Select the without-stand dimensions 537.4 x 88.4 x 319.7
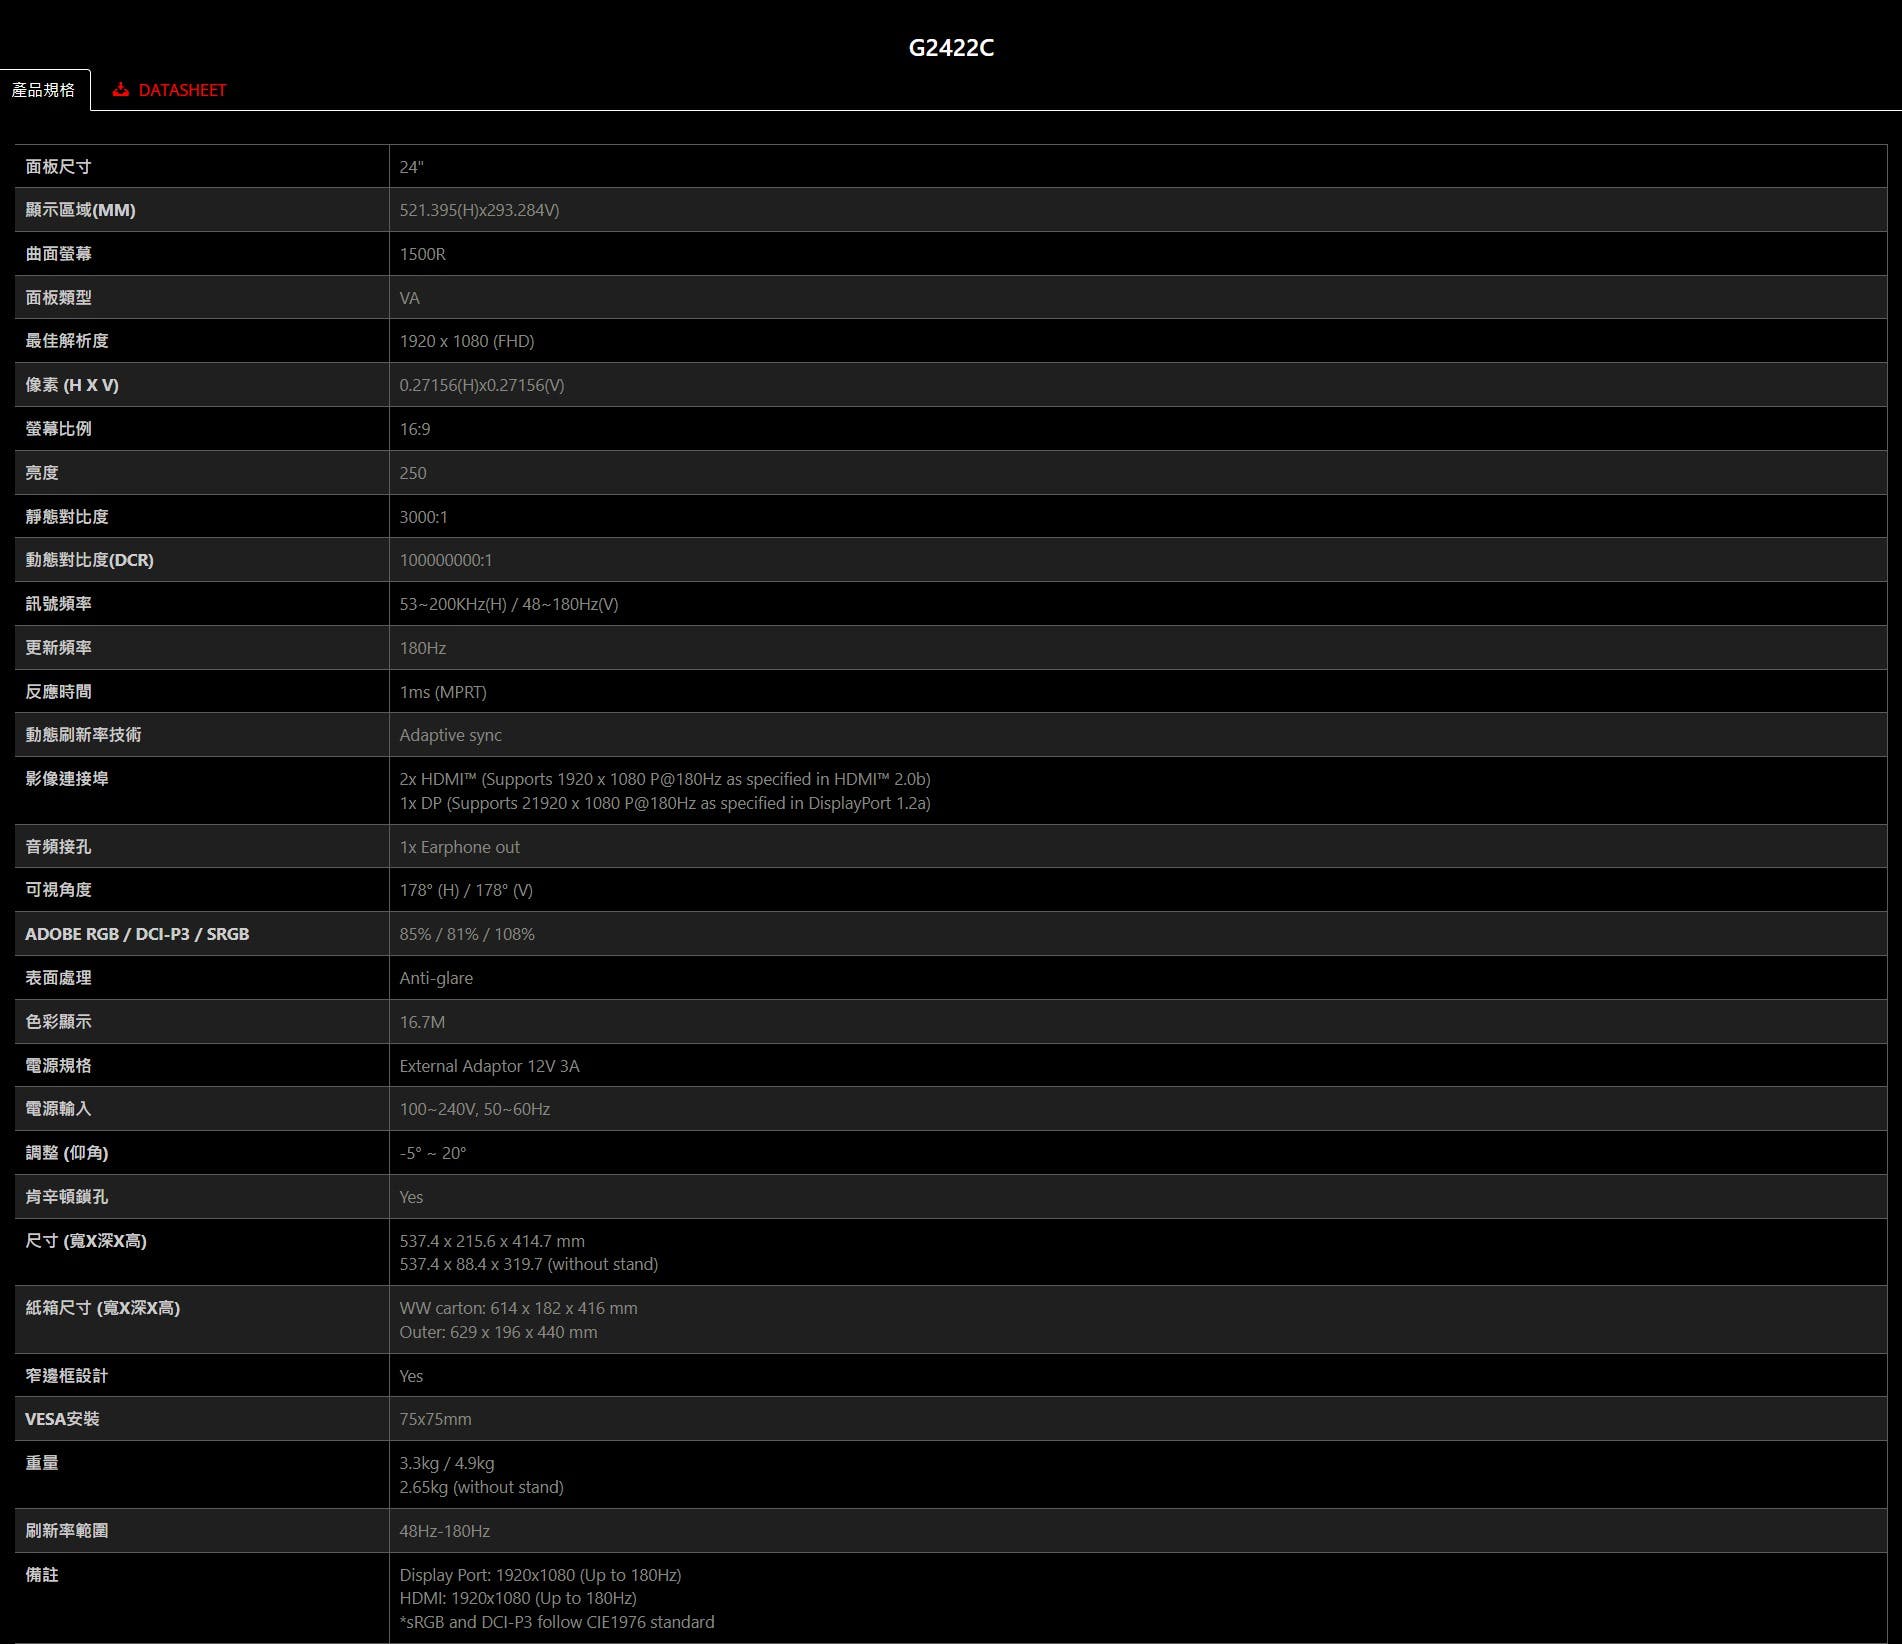The width and height of the screenshot is (1902, 1644). click(528, 1264)
